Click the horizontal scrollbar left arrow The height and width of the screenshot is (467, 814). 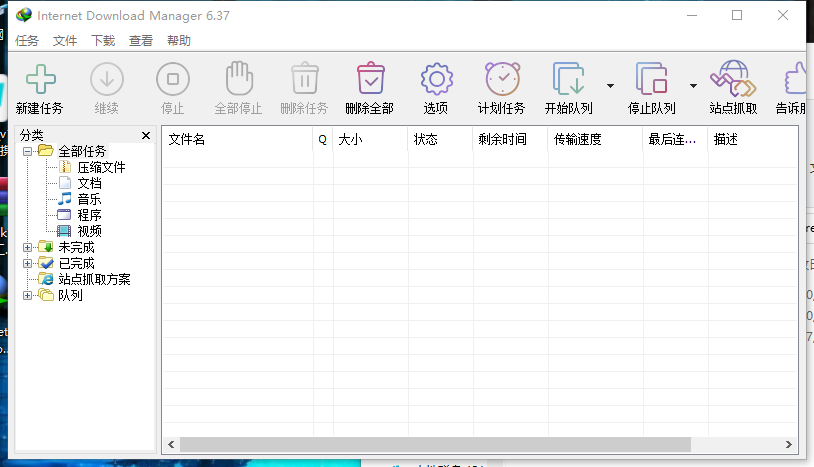[x=171, y=445]
